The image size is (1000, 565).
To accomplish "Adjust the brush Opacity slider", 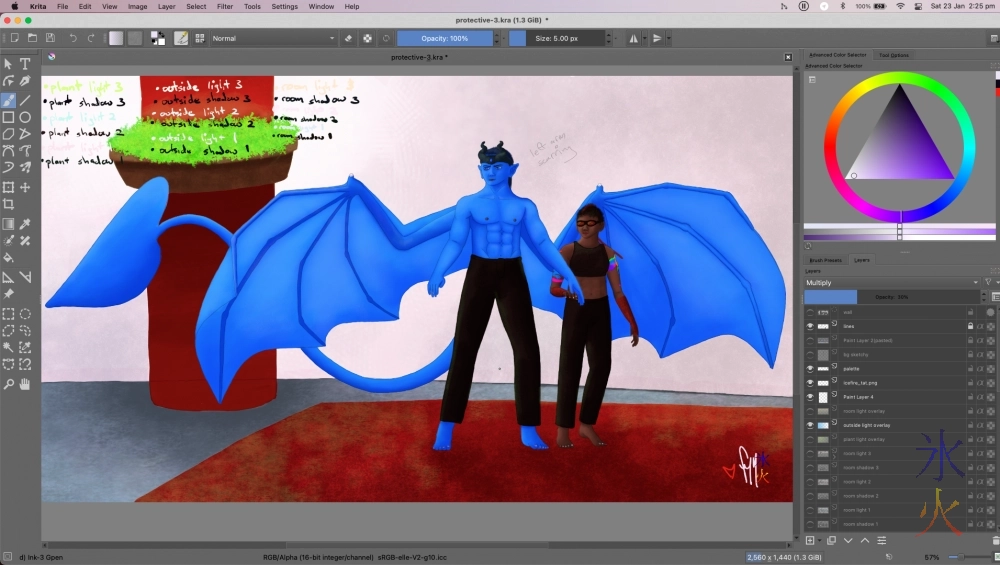I will click(x=444, y=38).
